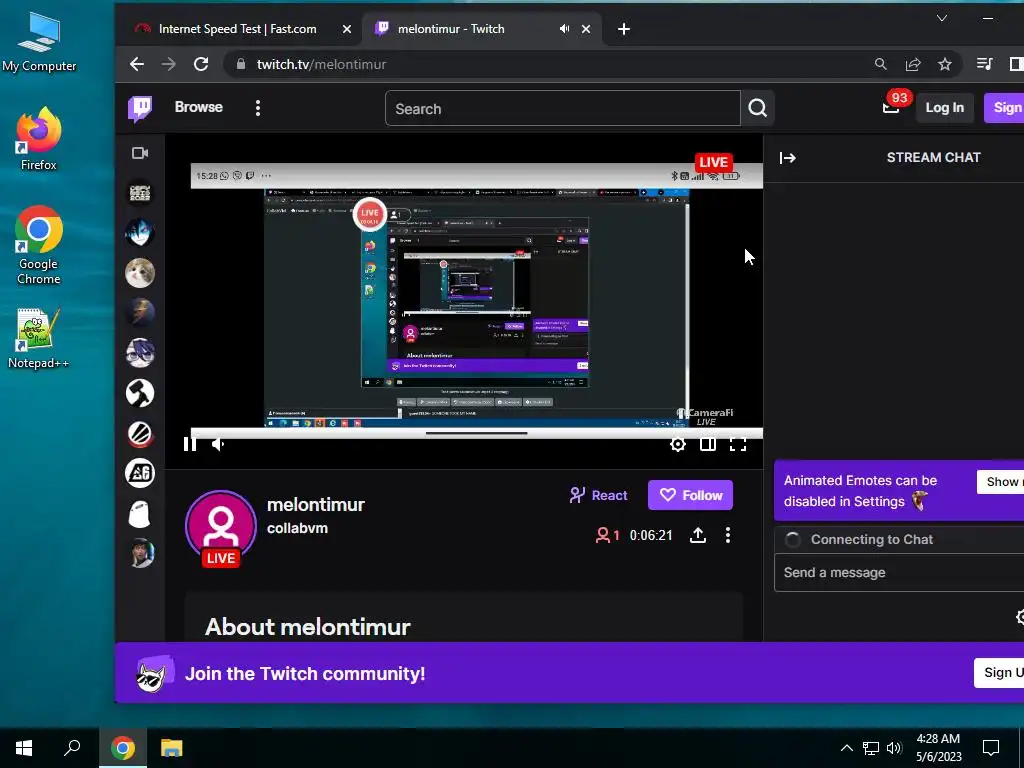Screen dimensions: 1024x768
Task: Open a new browser tab
Action: click(624, 29)
